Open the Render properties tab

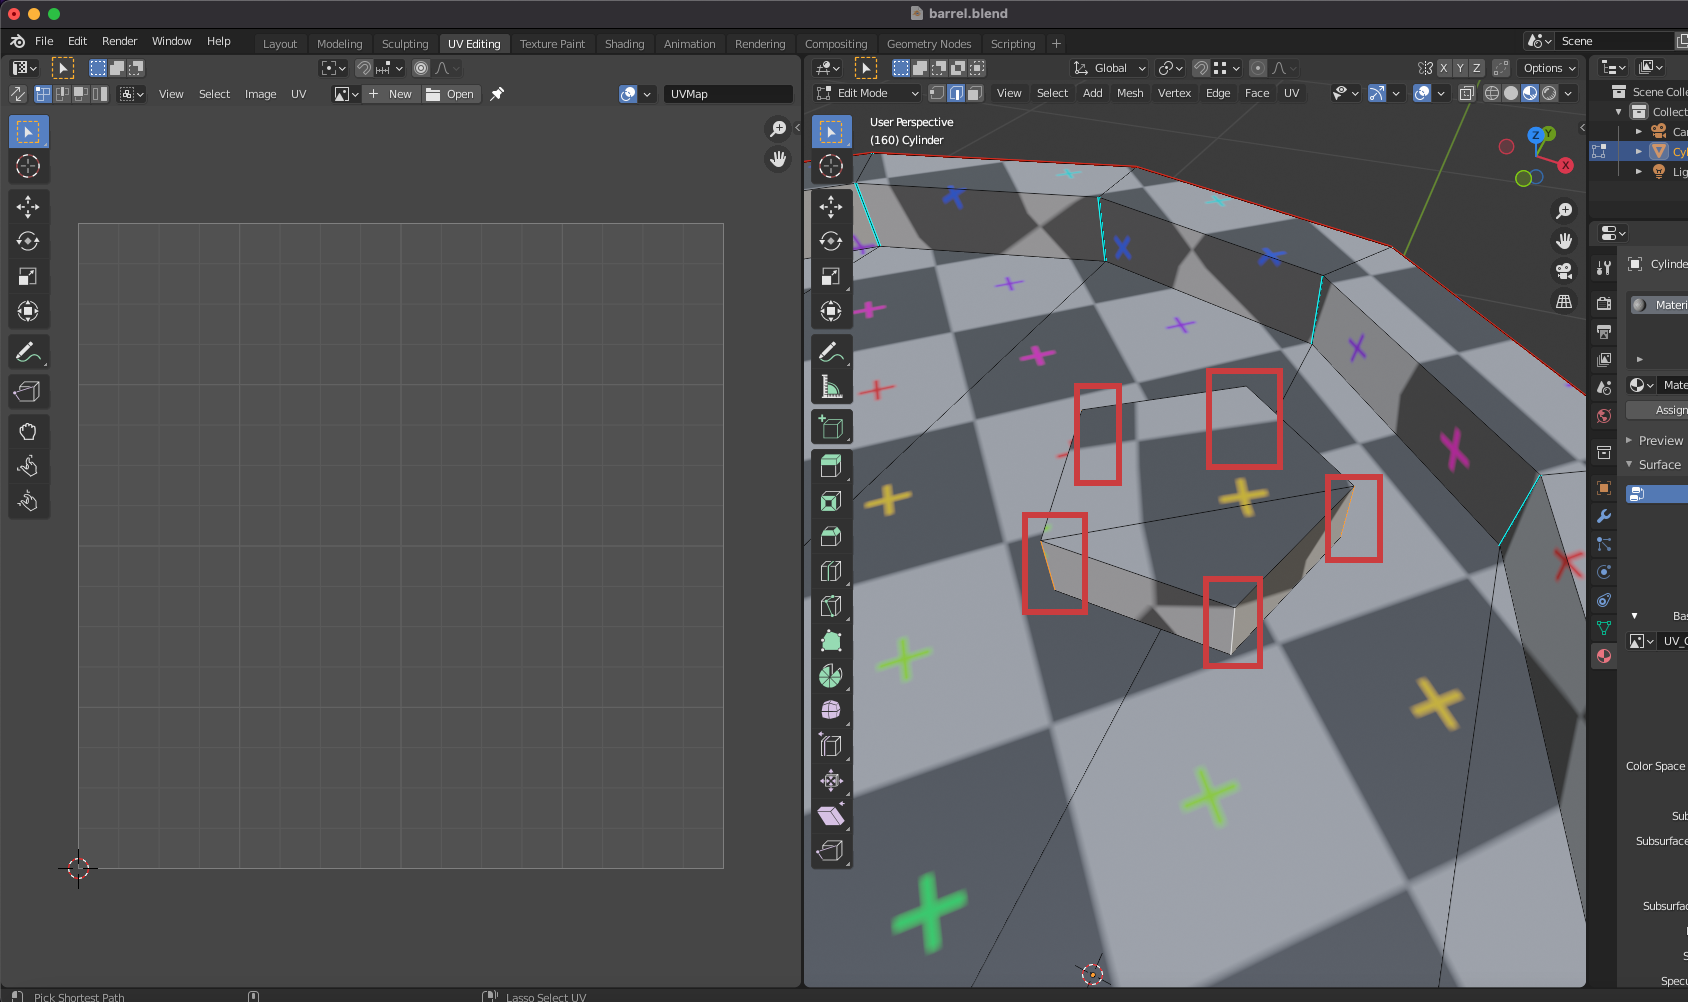[1604, 303]
